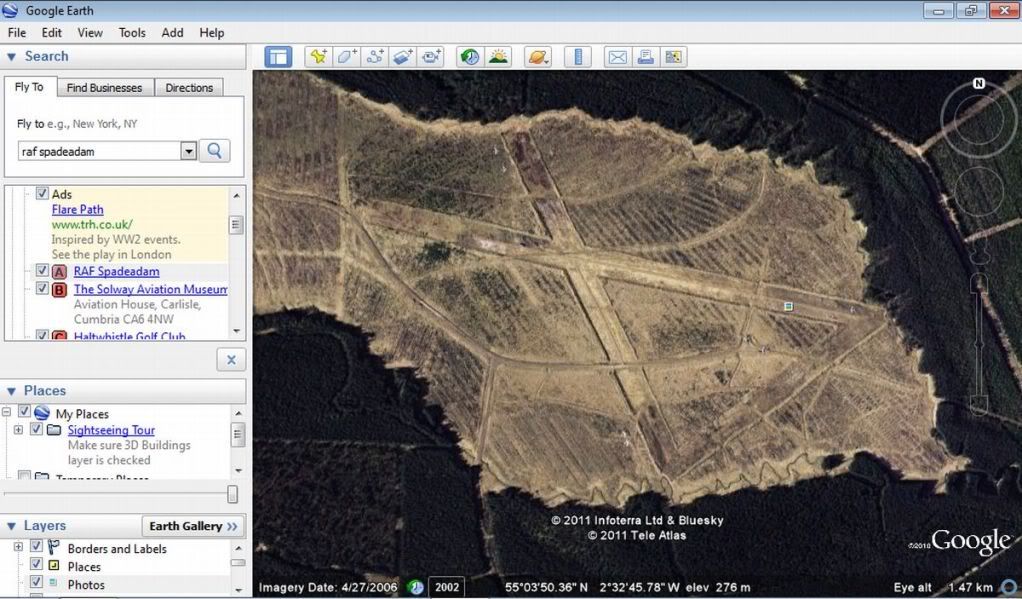This screenshot has height=599, width=1022.
Task: Open the Edit menu
Action: coord(51,33)
